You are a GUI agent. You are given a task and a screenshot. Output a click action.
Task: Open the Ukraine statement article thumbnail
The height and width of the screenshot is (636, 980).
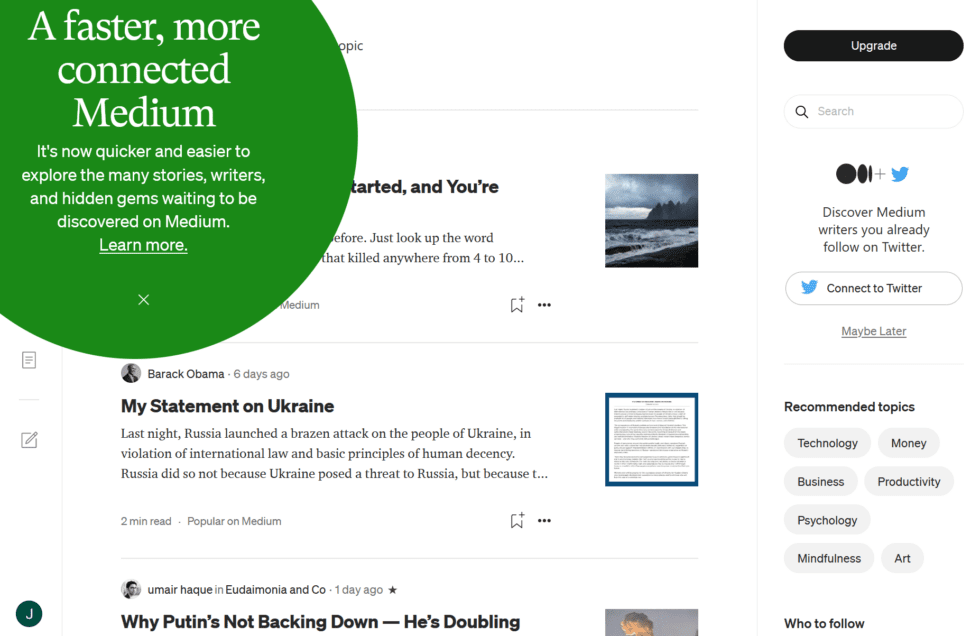click(651, 440)
